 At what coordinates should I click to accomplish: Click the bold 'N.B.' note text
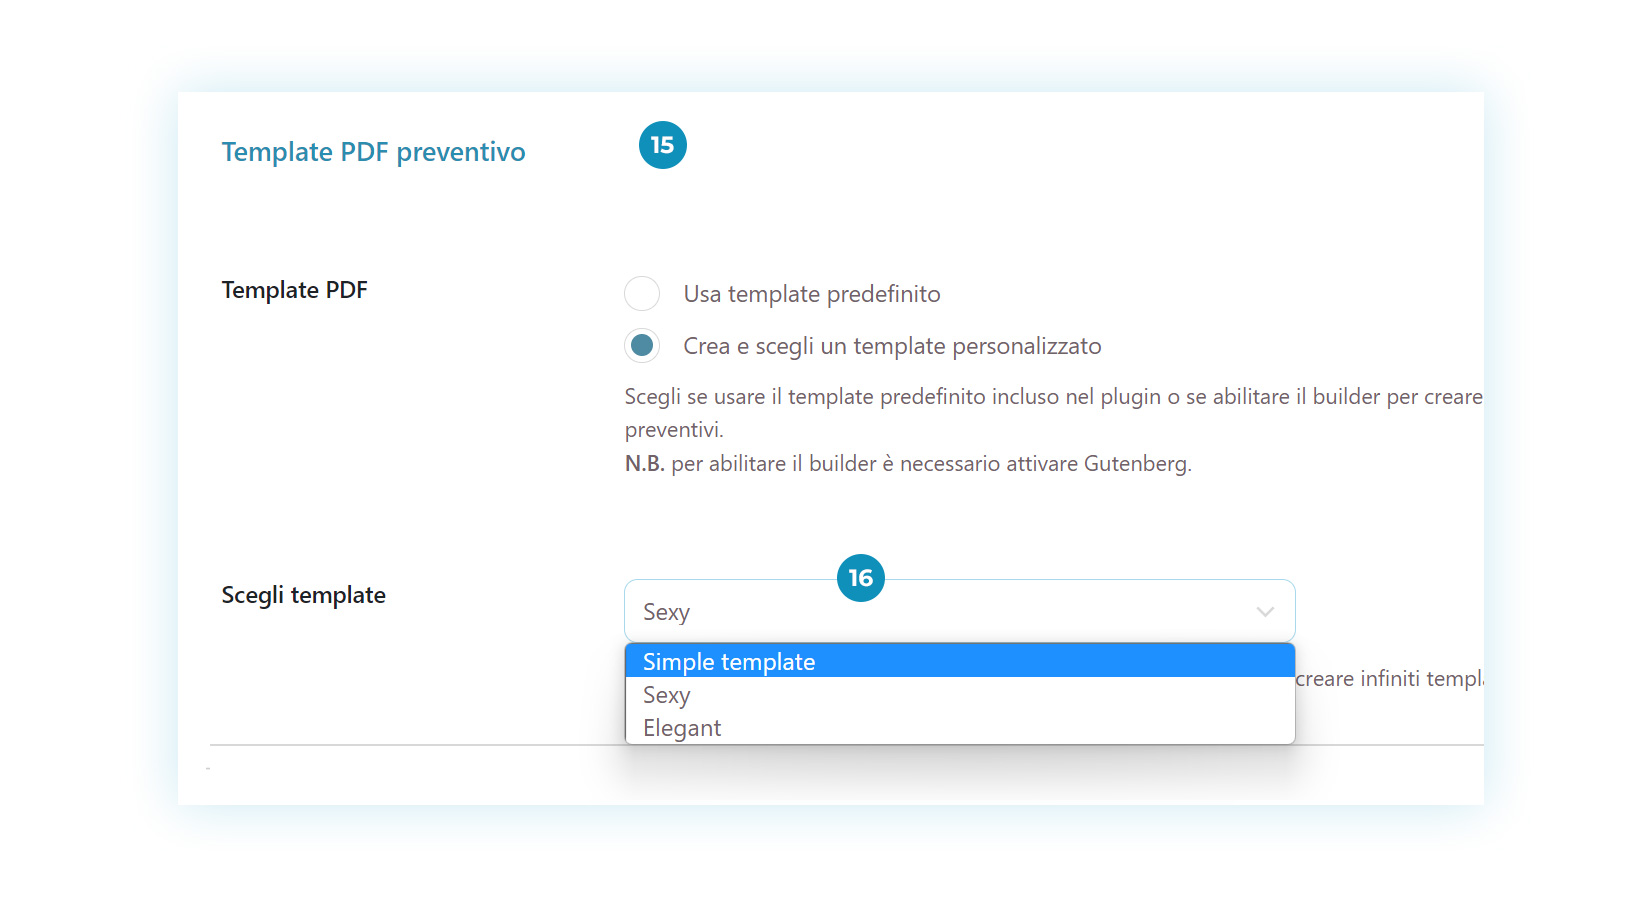coord(645,464)
